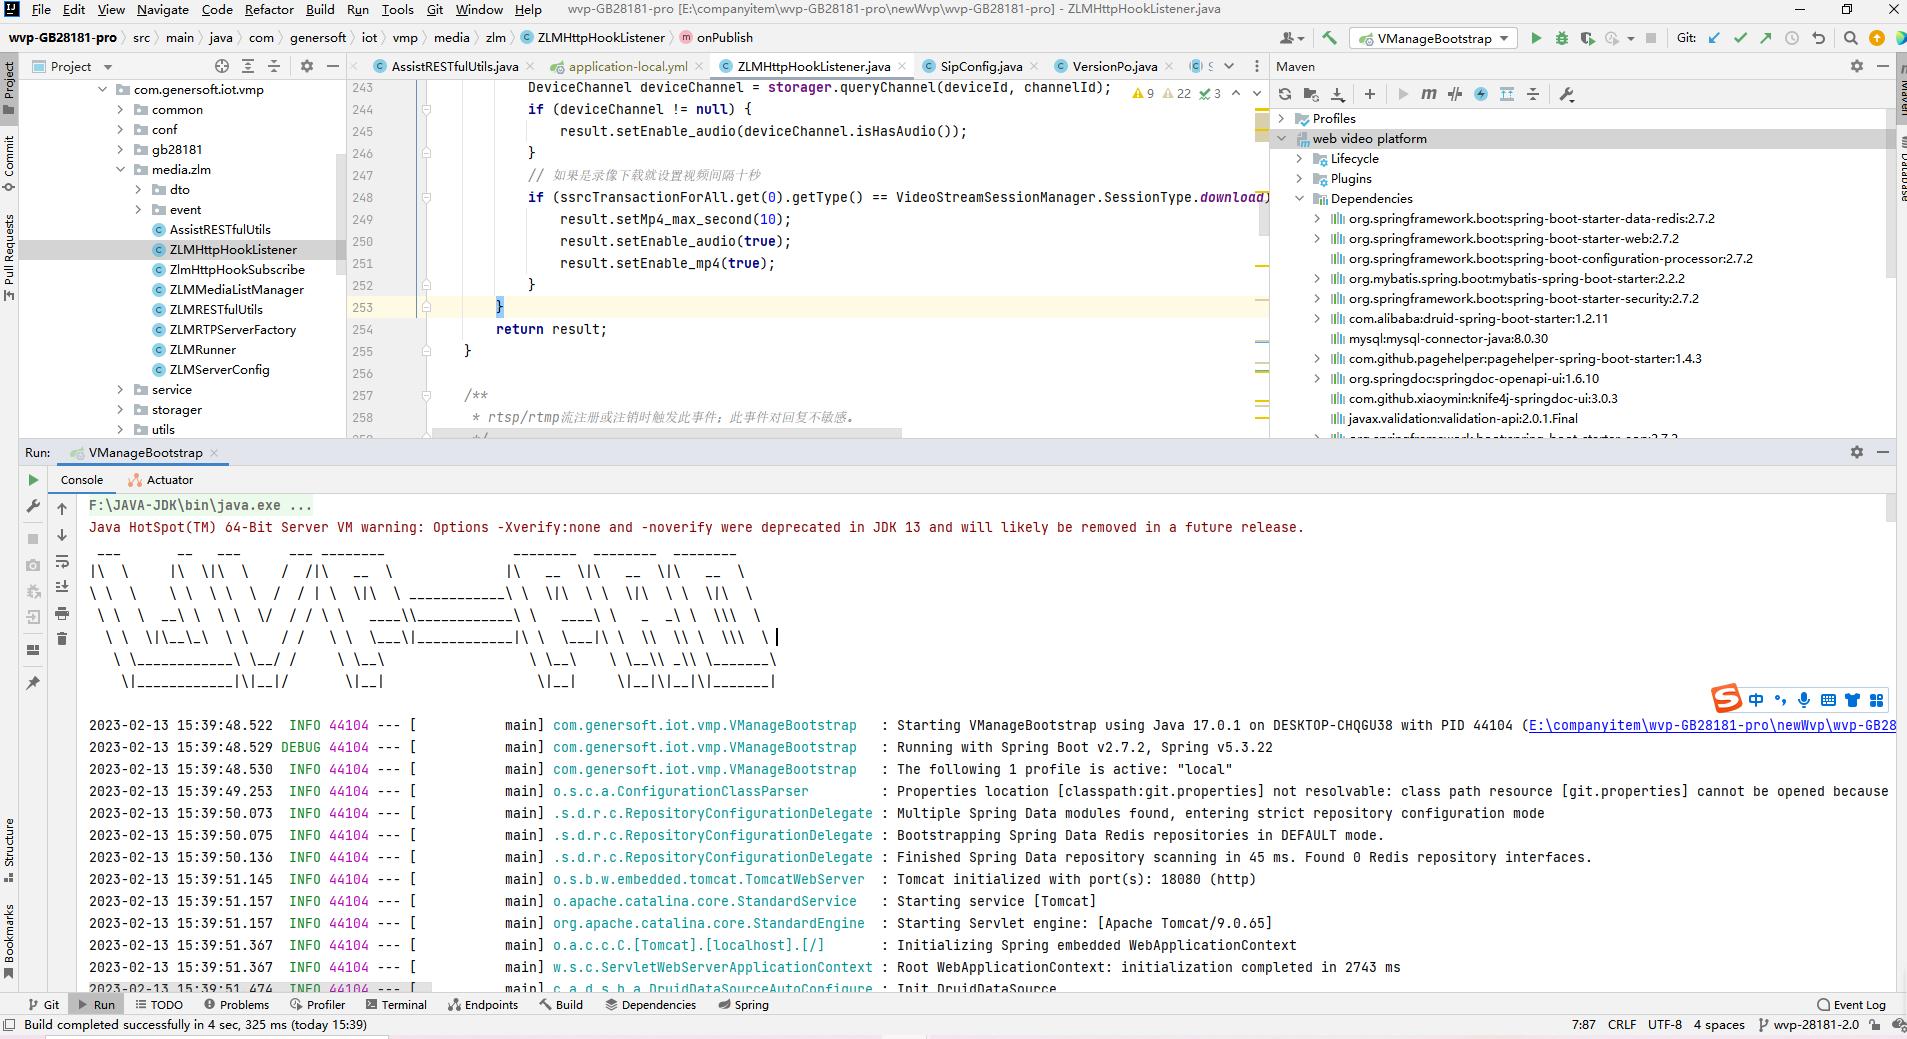
Task: Clear console output with trash icon
Action: (x=62, y=638)
